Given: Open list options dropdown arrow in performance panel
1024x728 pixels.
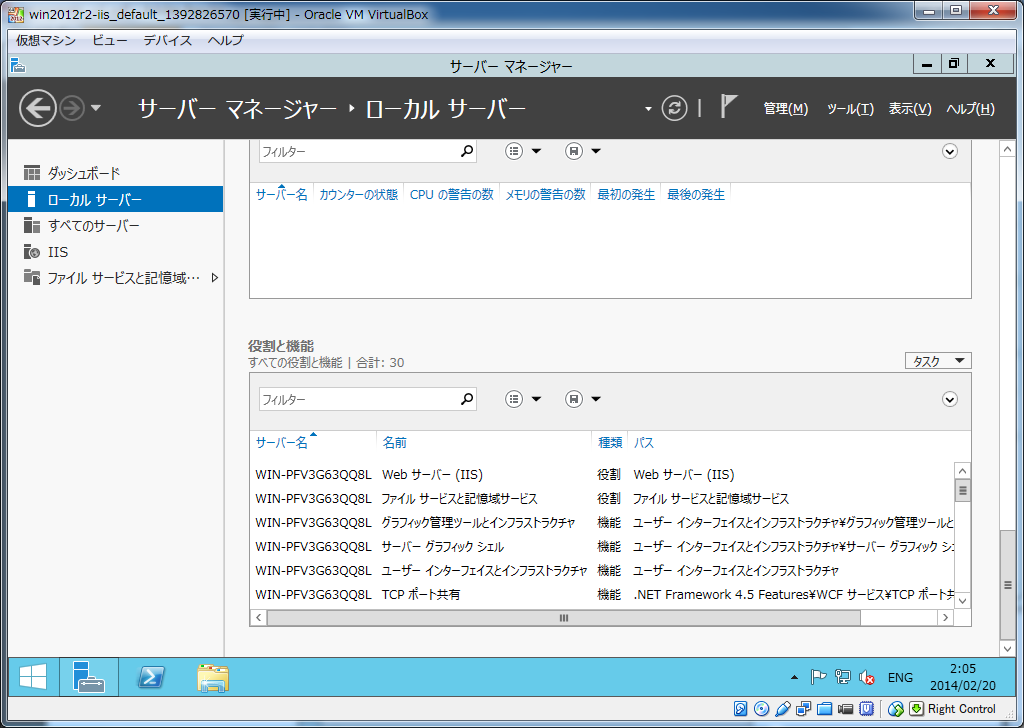Looking at the screenshot, I should [x=536, y=151].
